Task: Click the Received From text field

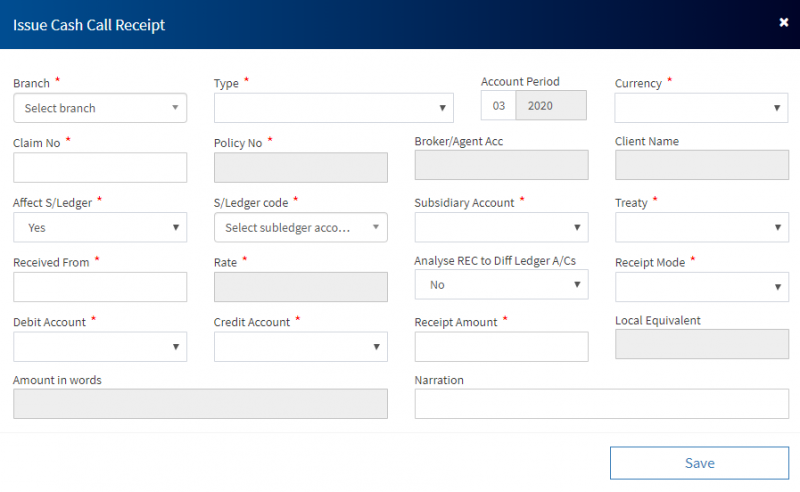Action: tap(100, 287)
